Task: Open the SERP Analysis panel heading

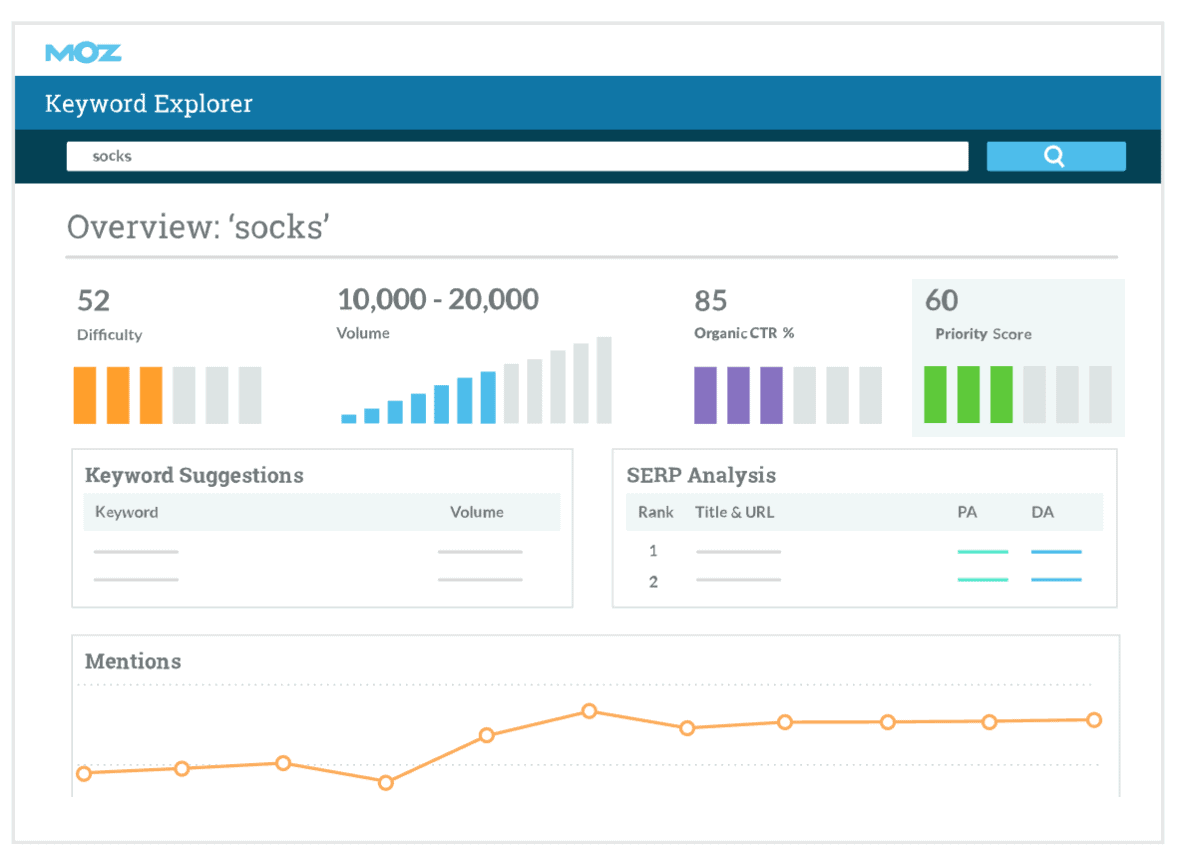Action: (701, 475)
